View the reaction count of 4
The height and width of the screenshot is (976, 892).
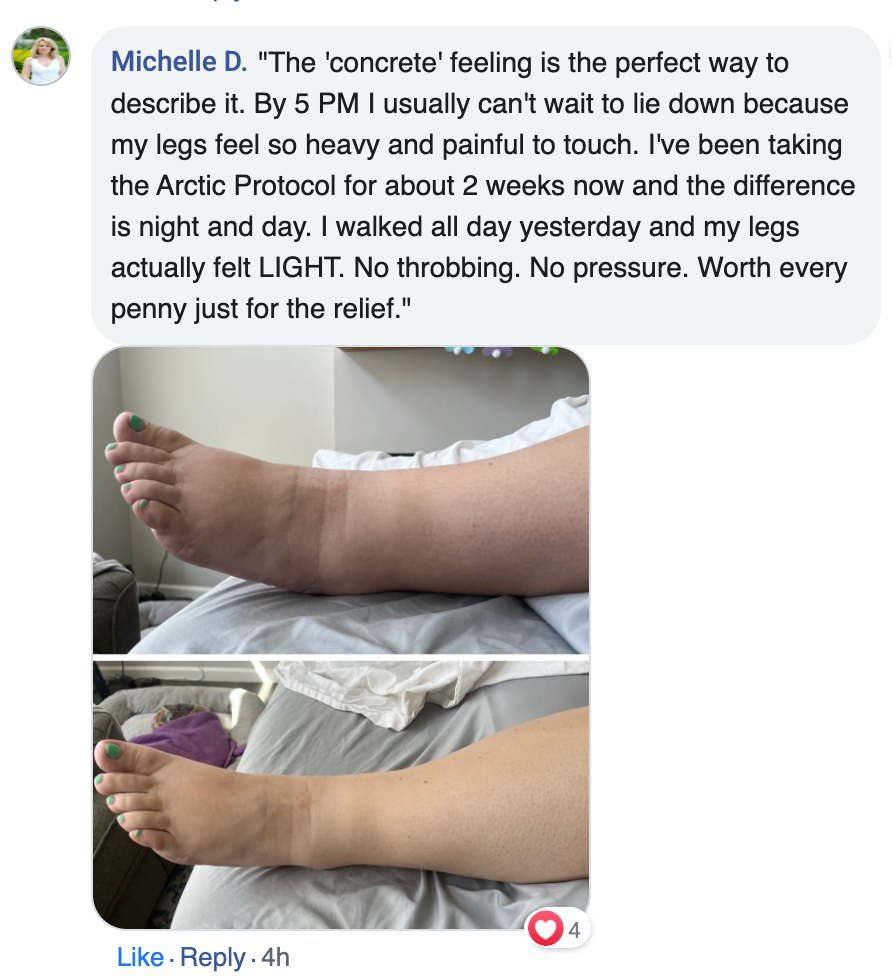[574, 930]
